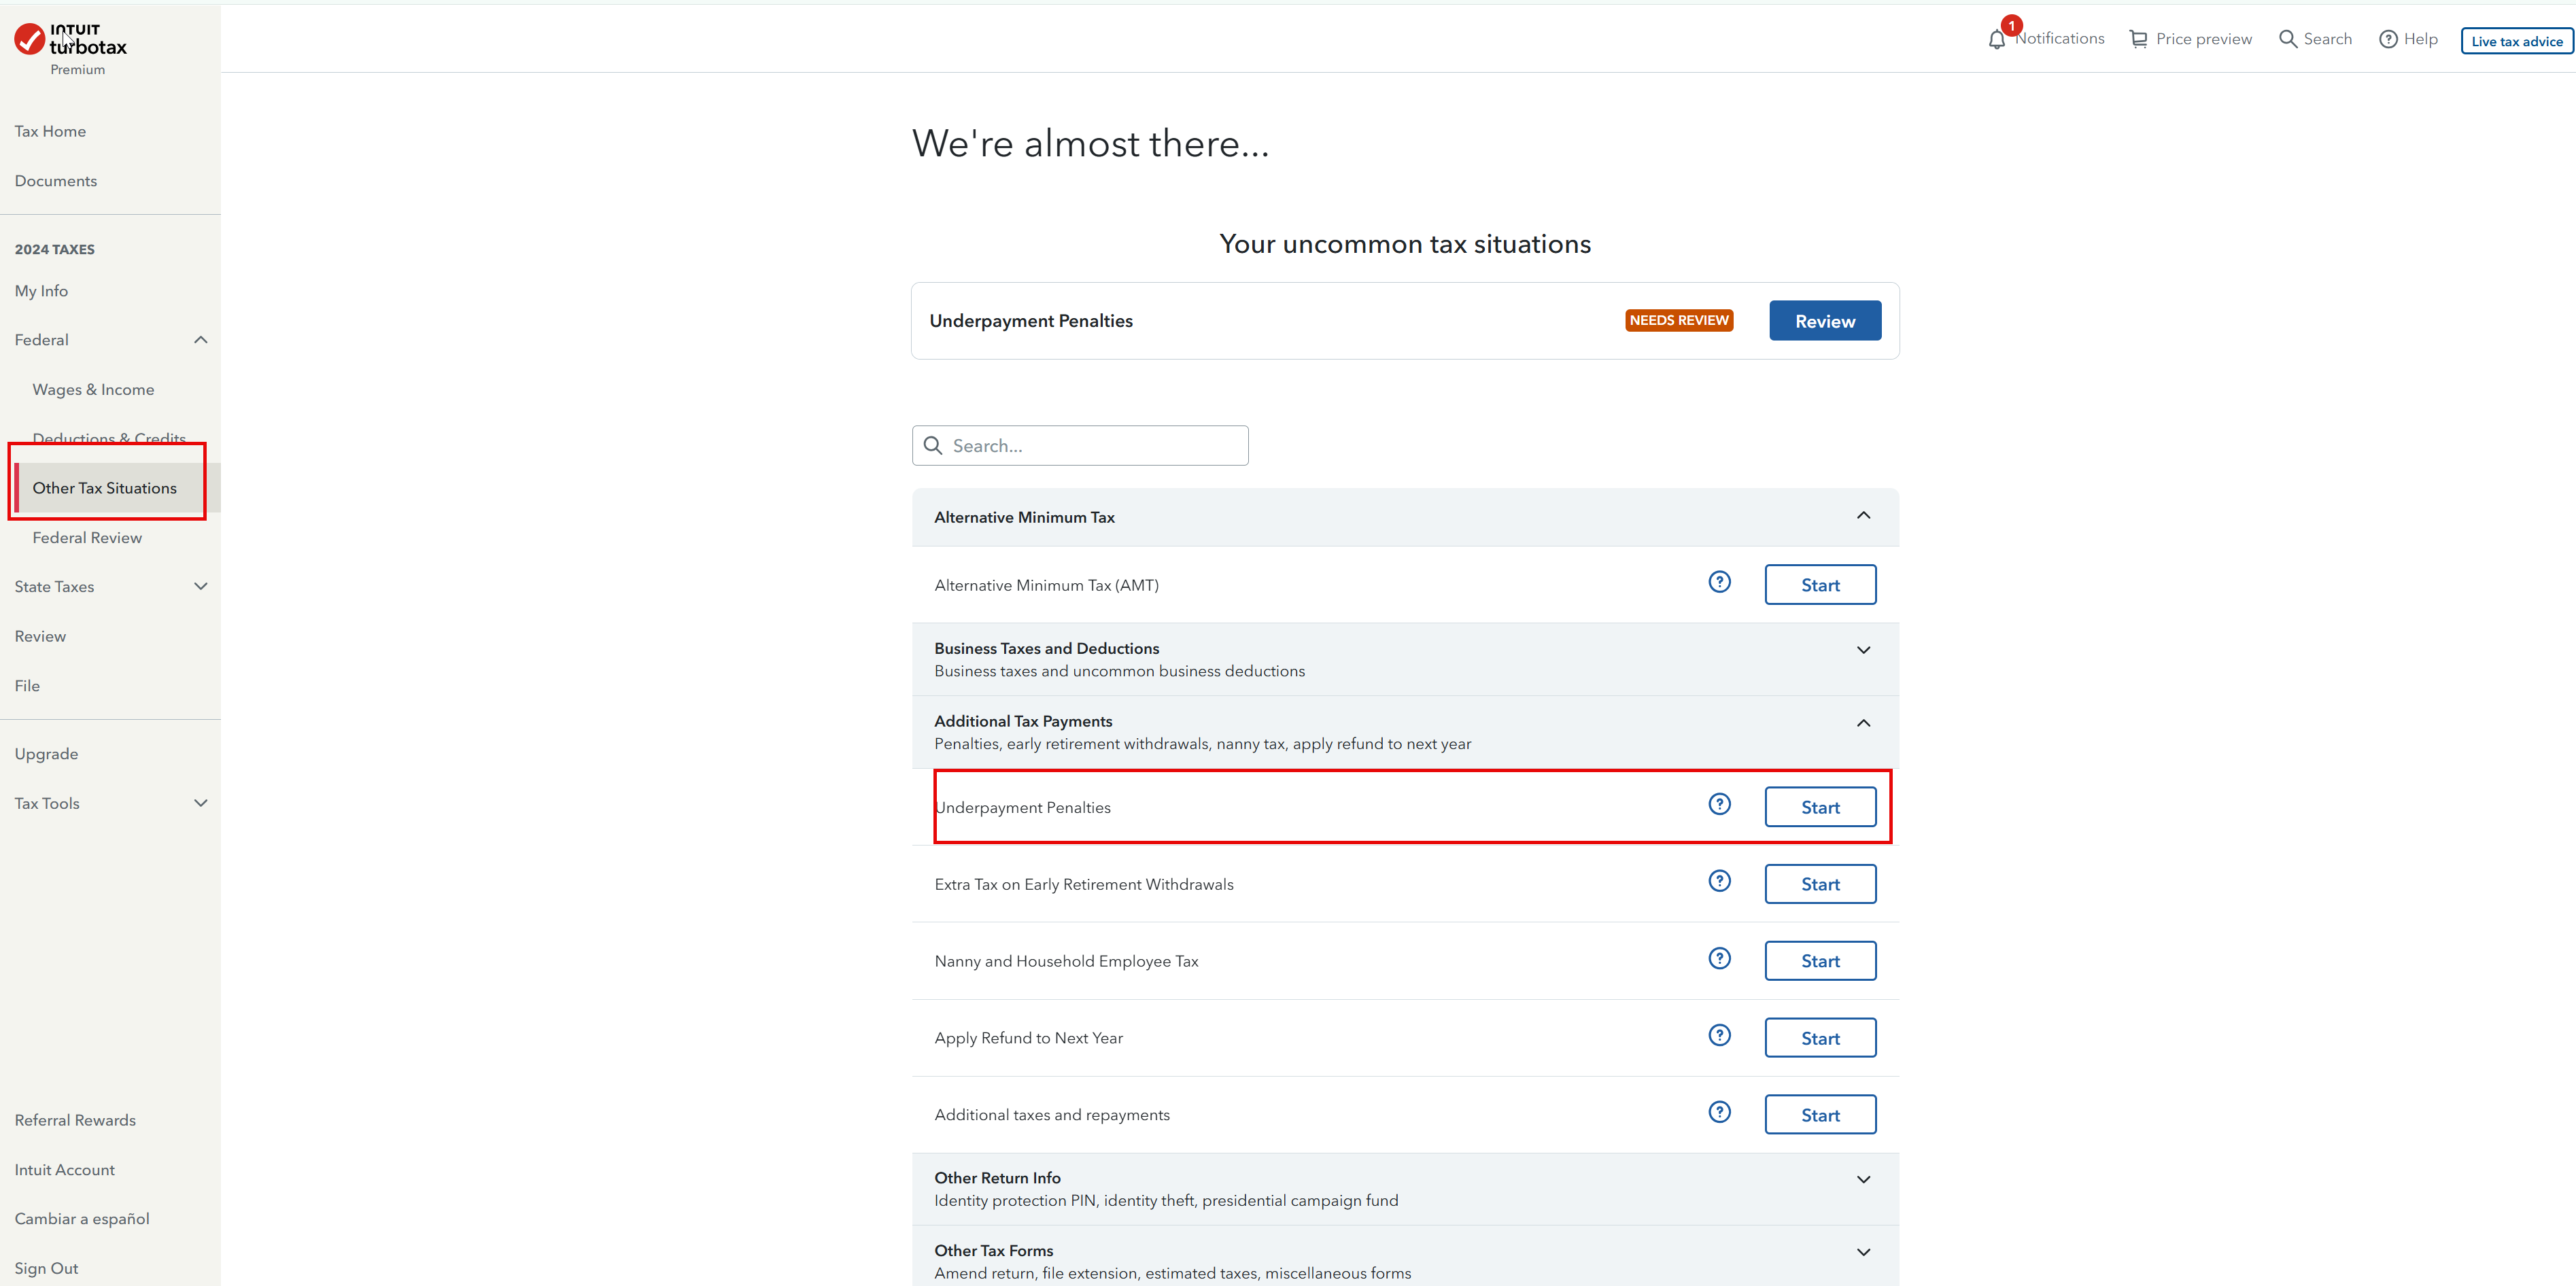Expand Business Taxes and Deductions section

coord(1863,650)
